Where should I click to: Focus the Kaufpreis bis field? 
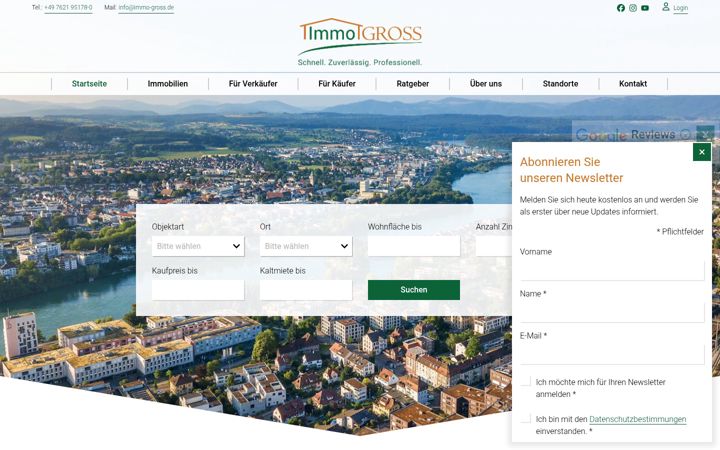pyautogui.click(x=198, y=290)
